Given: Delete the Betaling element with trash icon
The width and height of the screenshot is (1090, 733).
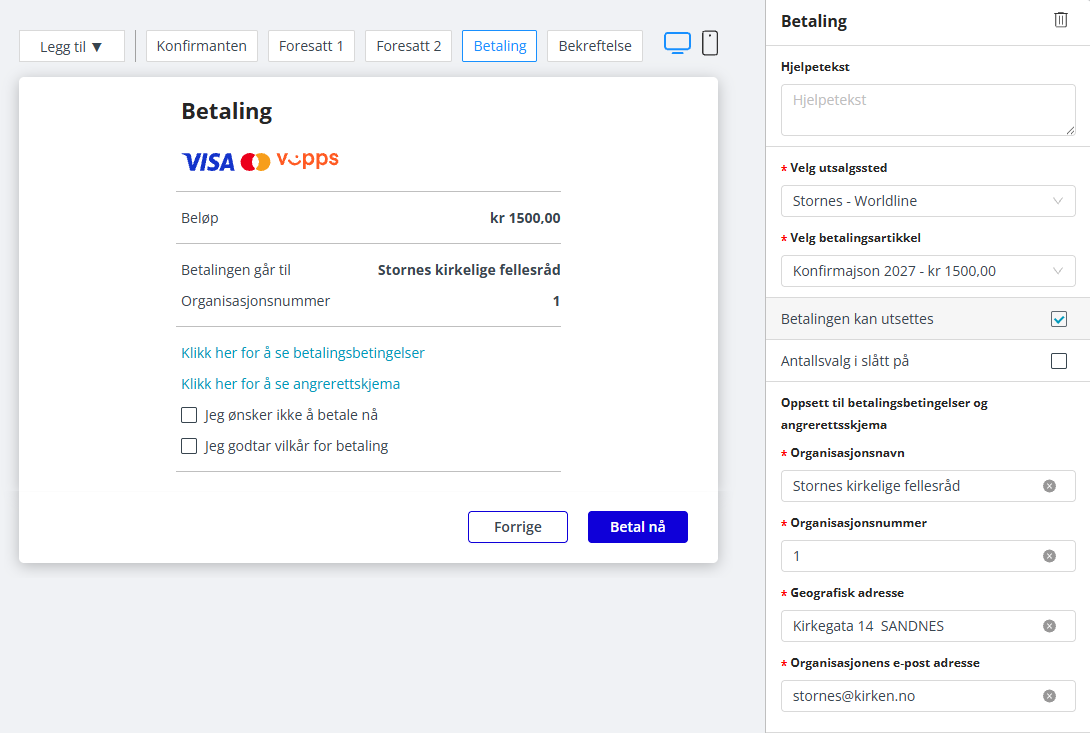Looking at the screenshot, I should (1060, 20).
